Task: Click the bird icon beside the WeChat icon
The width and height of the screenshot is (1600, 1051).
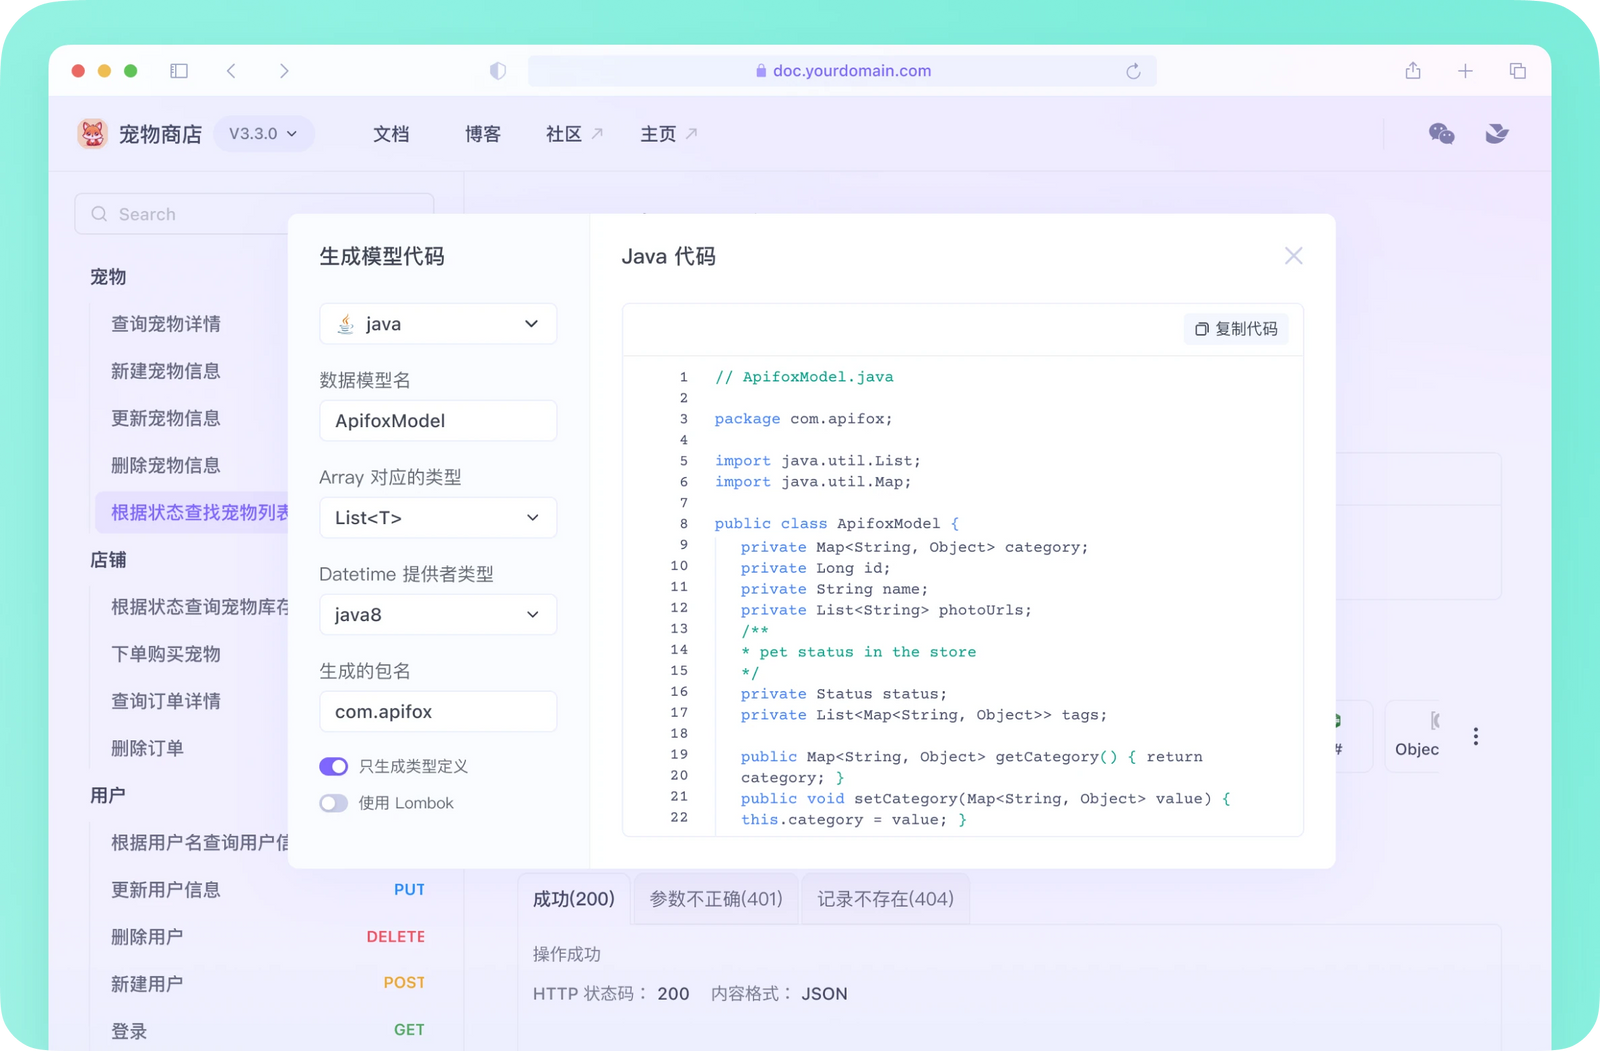Action: pos(1496,133)
